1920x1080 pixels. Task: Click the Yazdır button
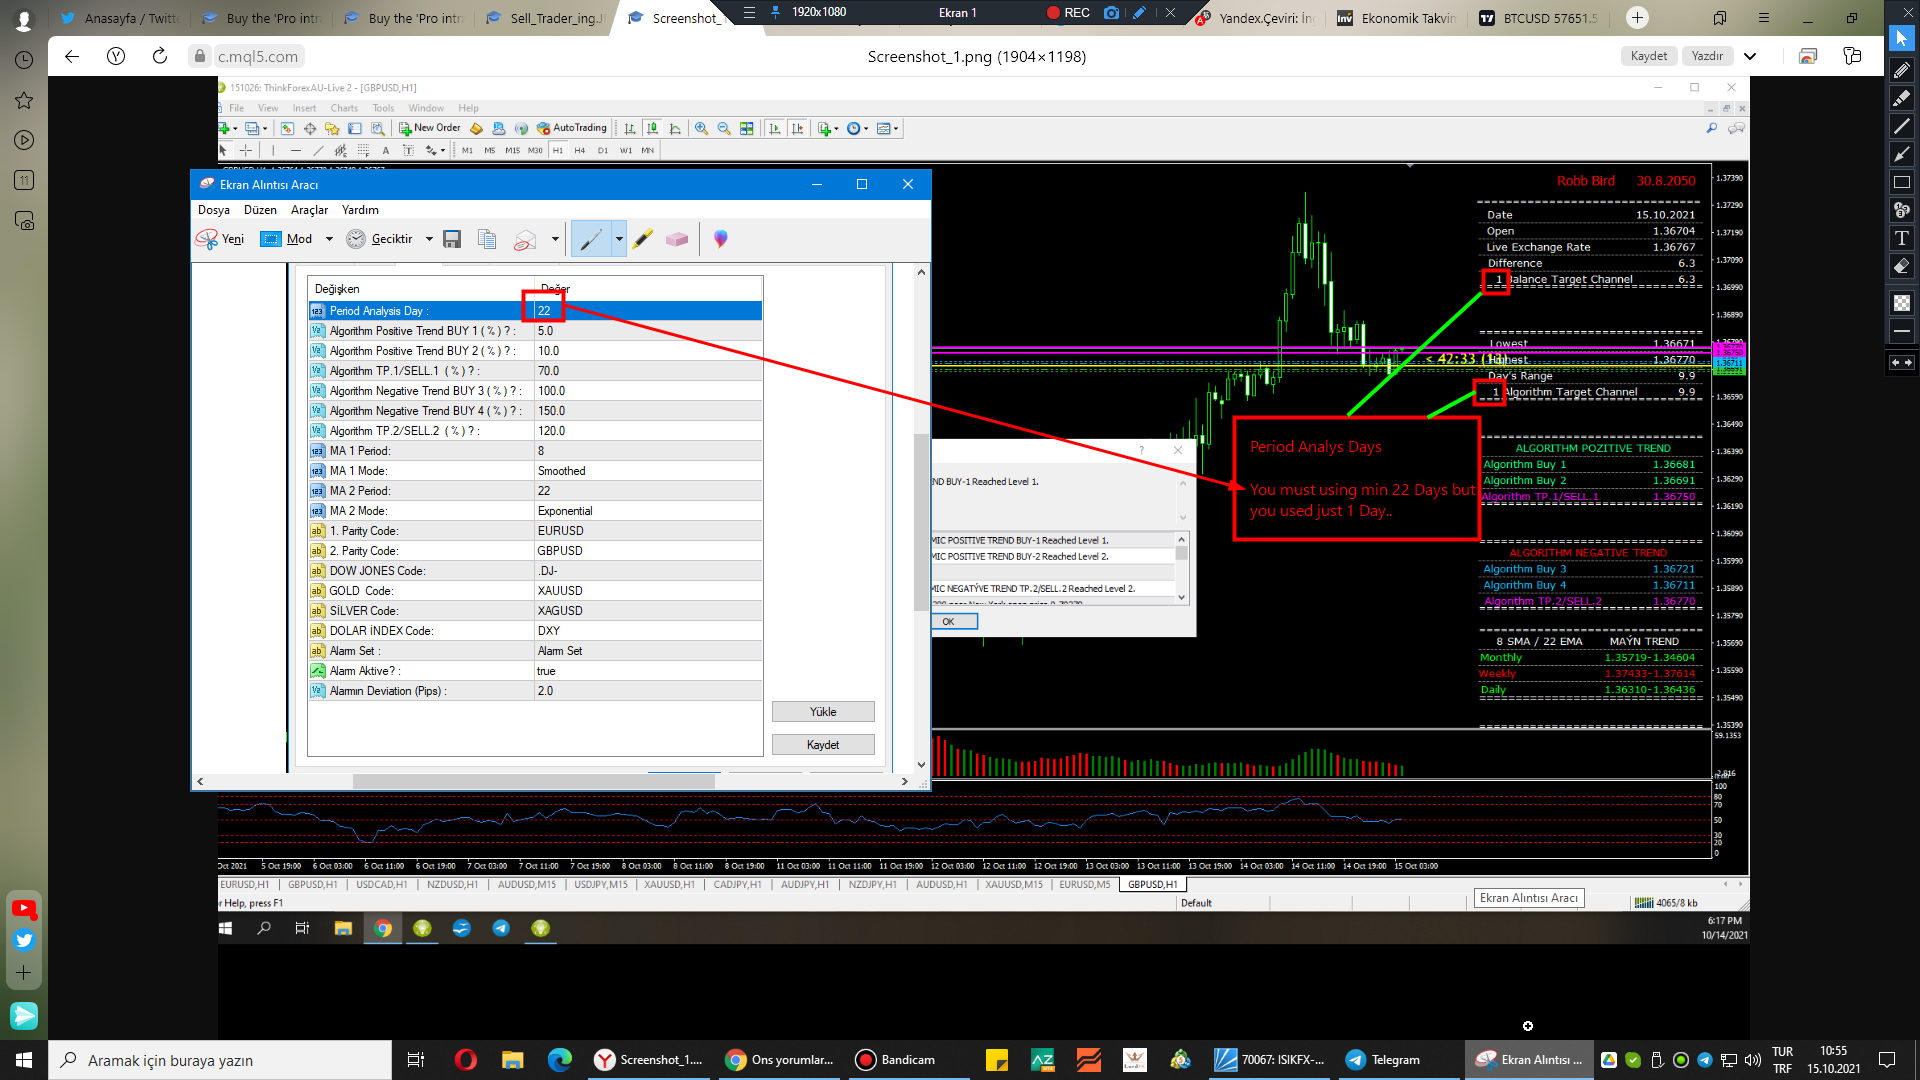point(1707,56)
